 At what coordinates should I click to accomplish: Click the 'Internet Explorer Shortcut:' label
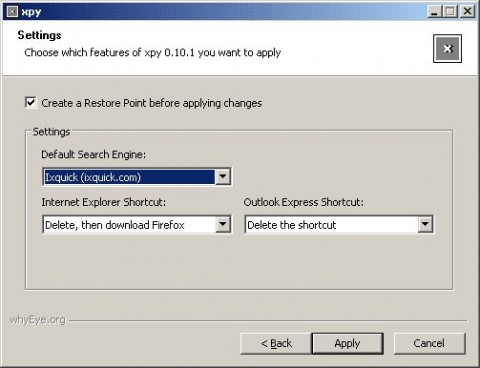coord(104,202)
